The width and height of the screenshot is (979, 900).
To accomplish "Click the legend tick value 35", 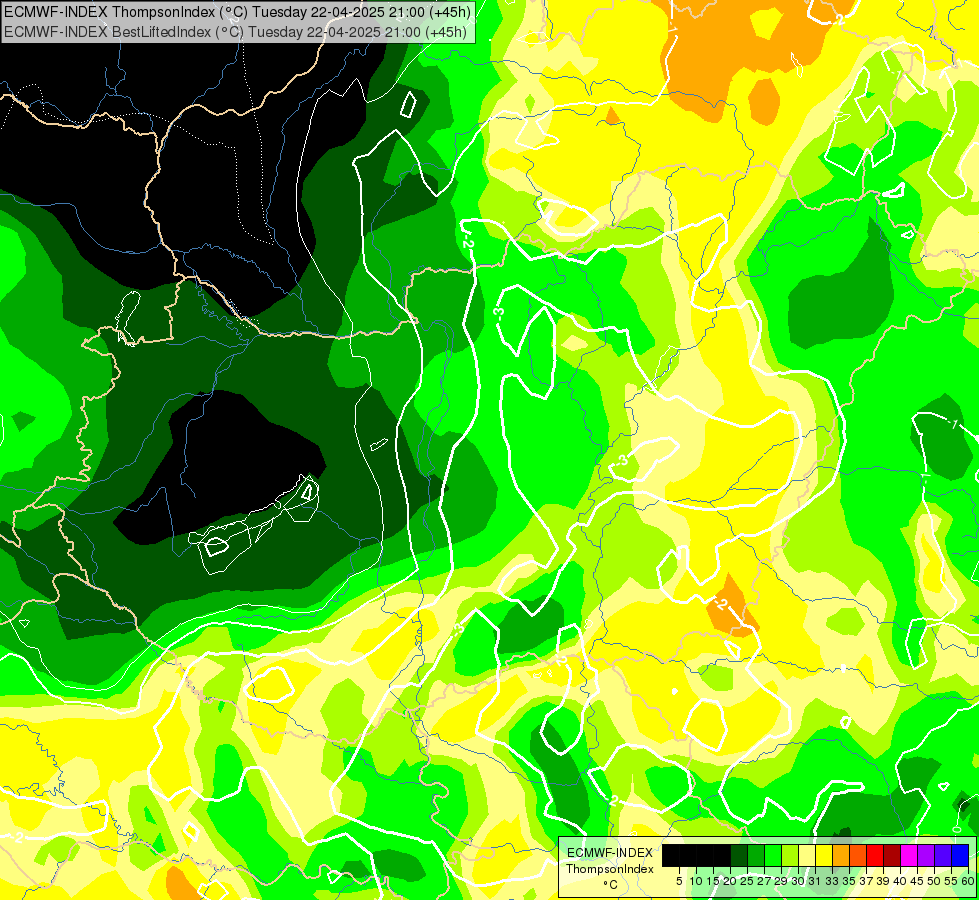I will click(x=849, y=881).
